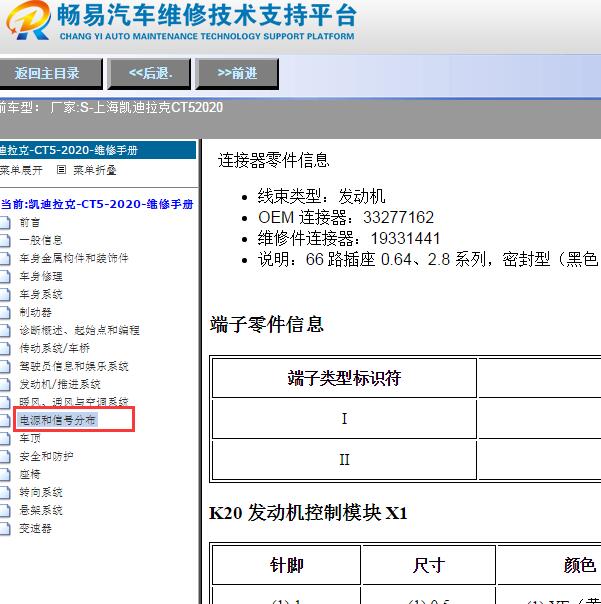Click 端子类型标识符 table header
Viewport: 601px width, 604px height.
click(344, 378)
